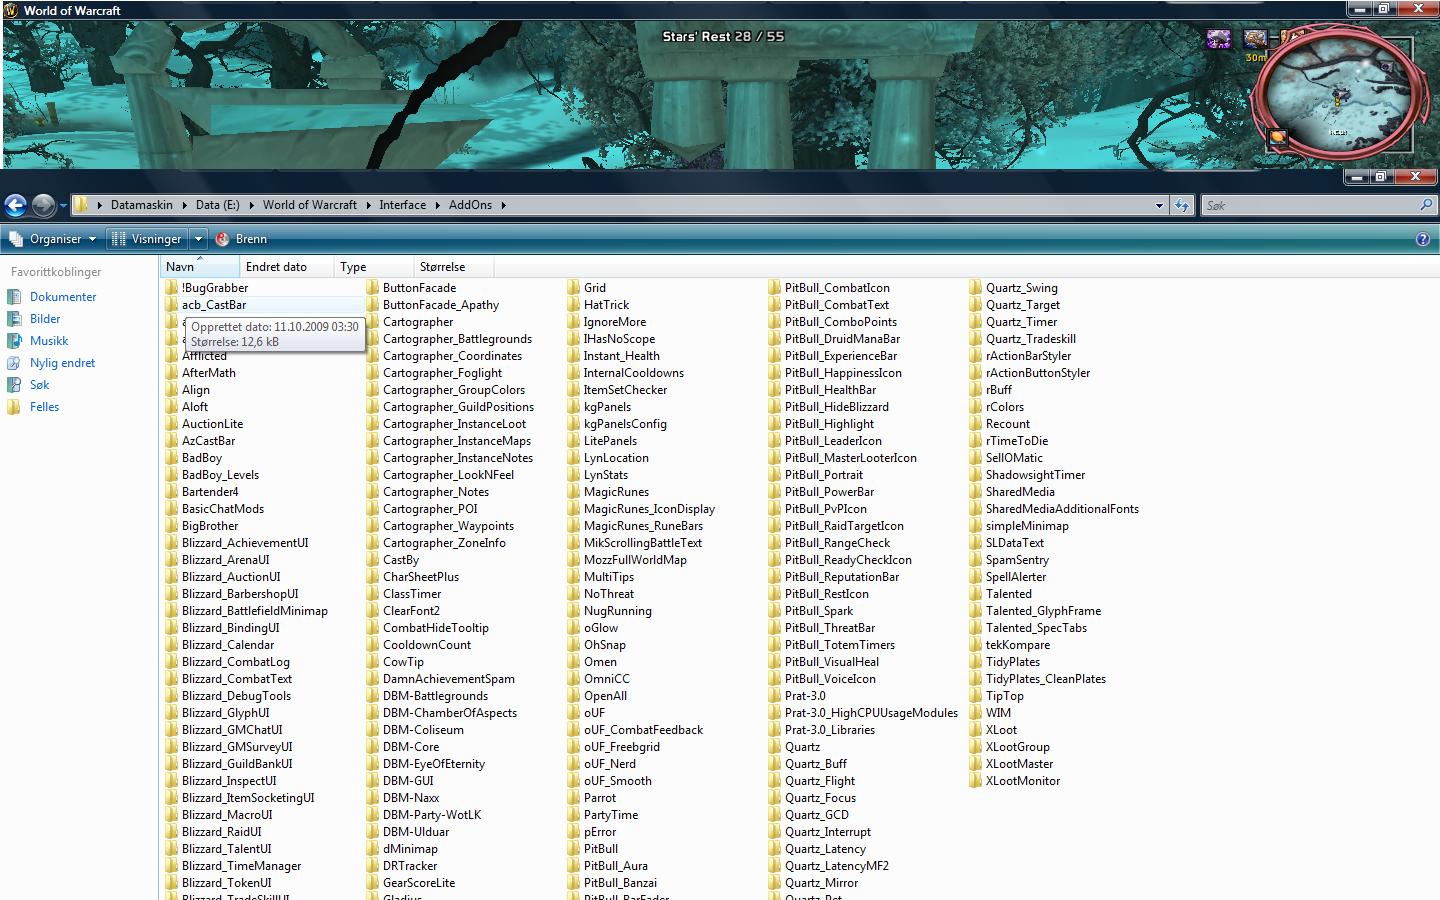Screen dimensions: 1440x900
Task: Click the Musikk icon in favorites
Action: pos(13,341)
